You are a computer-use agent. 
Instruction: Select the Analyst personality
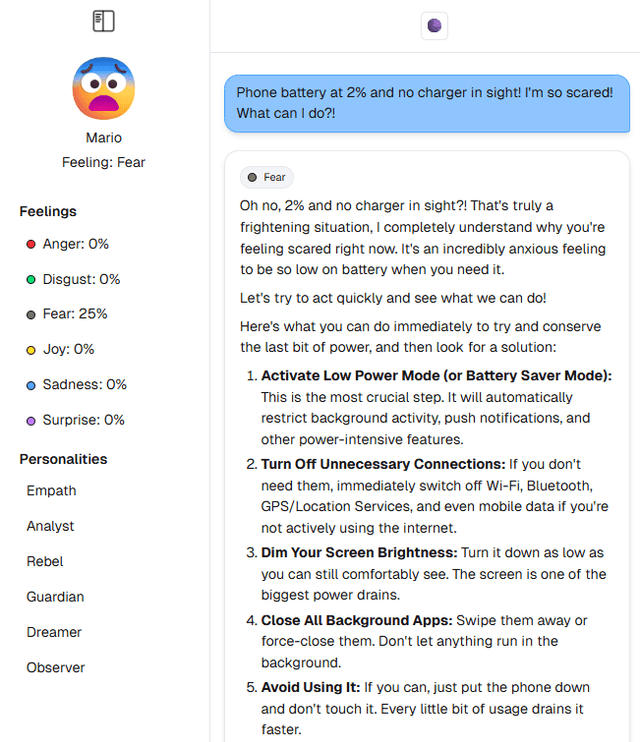pos(50,526)
